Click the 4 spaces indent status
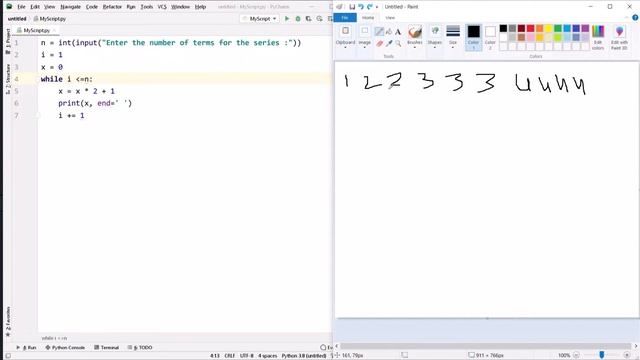This screenshot has height=360, width=640. [x=267, y=356]
